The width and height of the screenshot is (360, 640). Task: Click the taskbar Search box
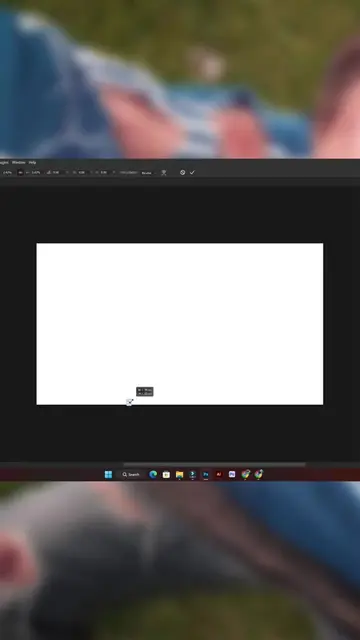131,474
